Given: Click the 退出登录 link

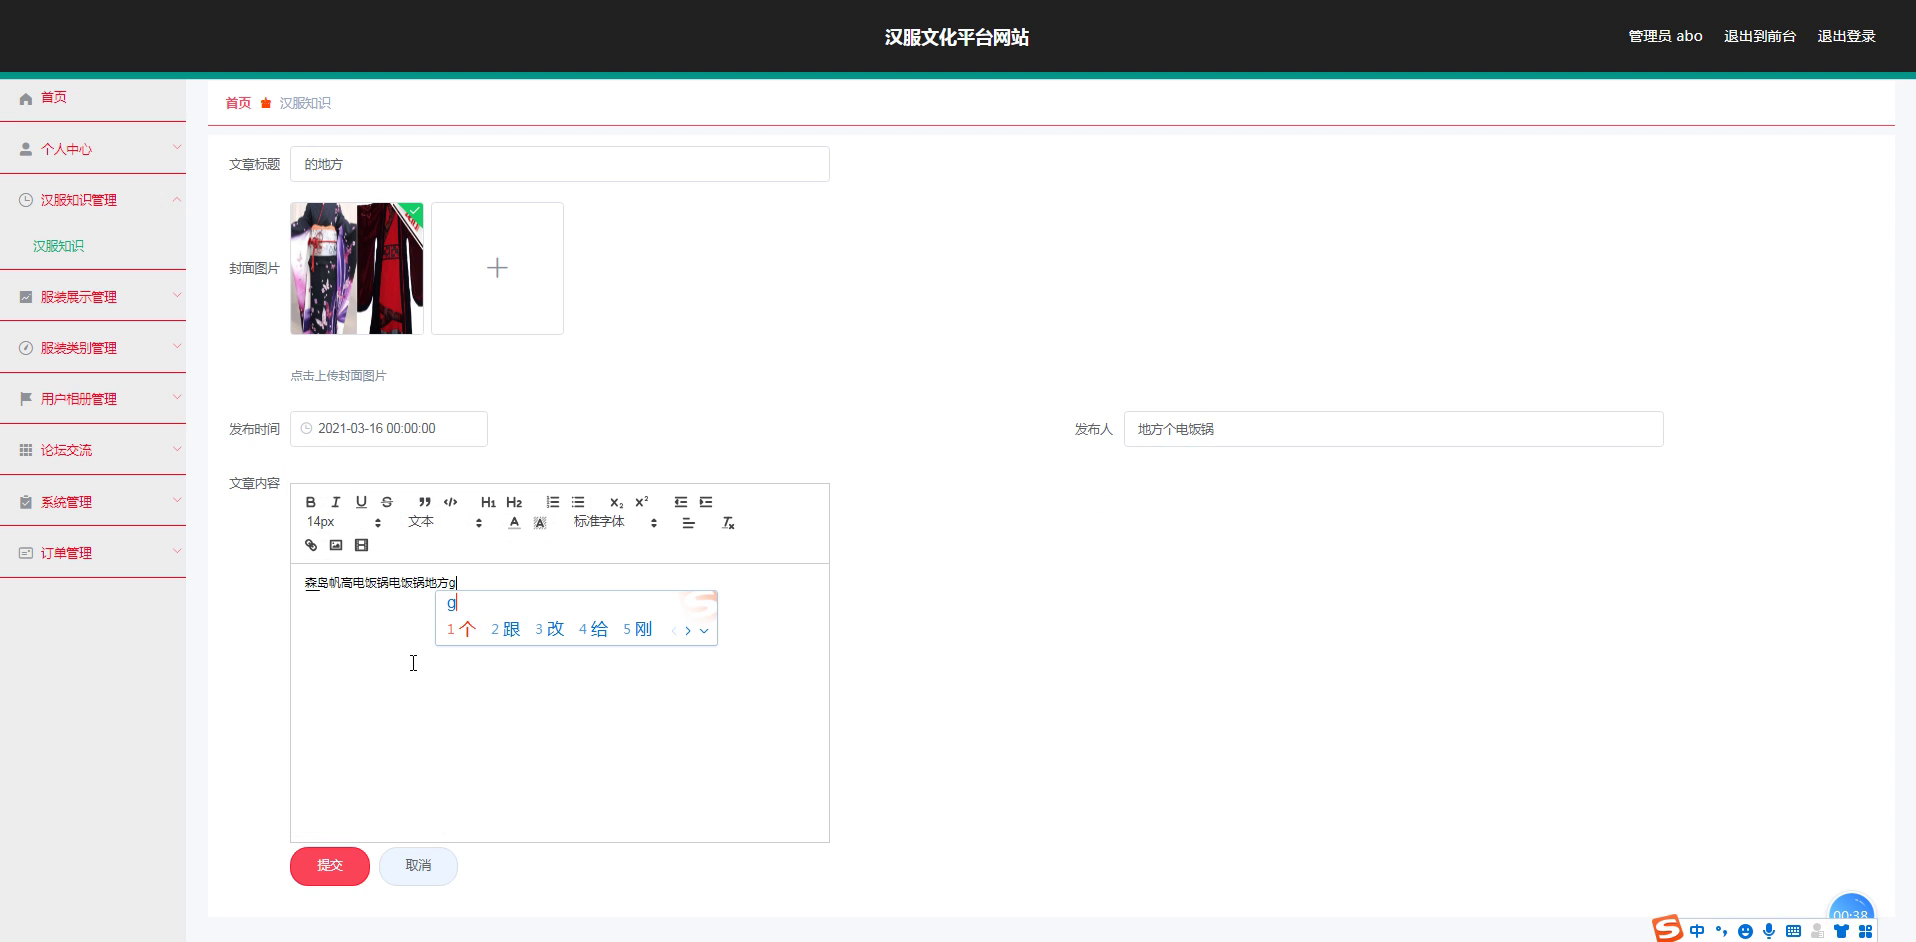Looking at the screenshot, I should tap(1846, 36).
